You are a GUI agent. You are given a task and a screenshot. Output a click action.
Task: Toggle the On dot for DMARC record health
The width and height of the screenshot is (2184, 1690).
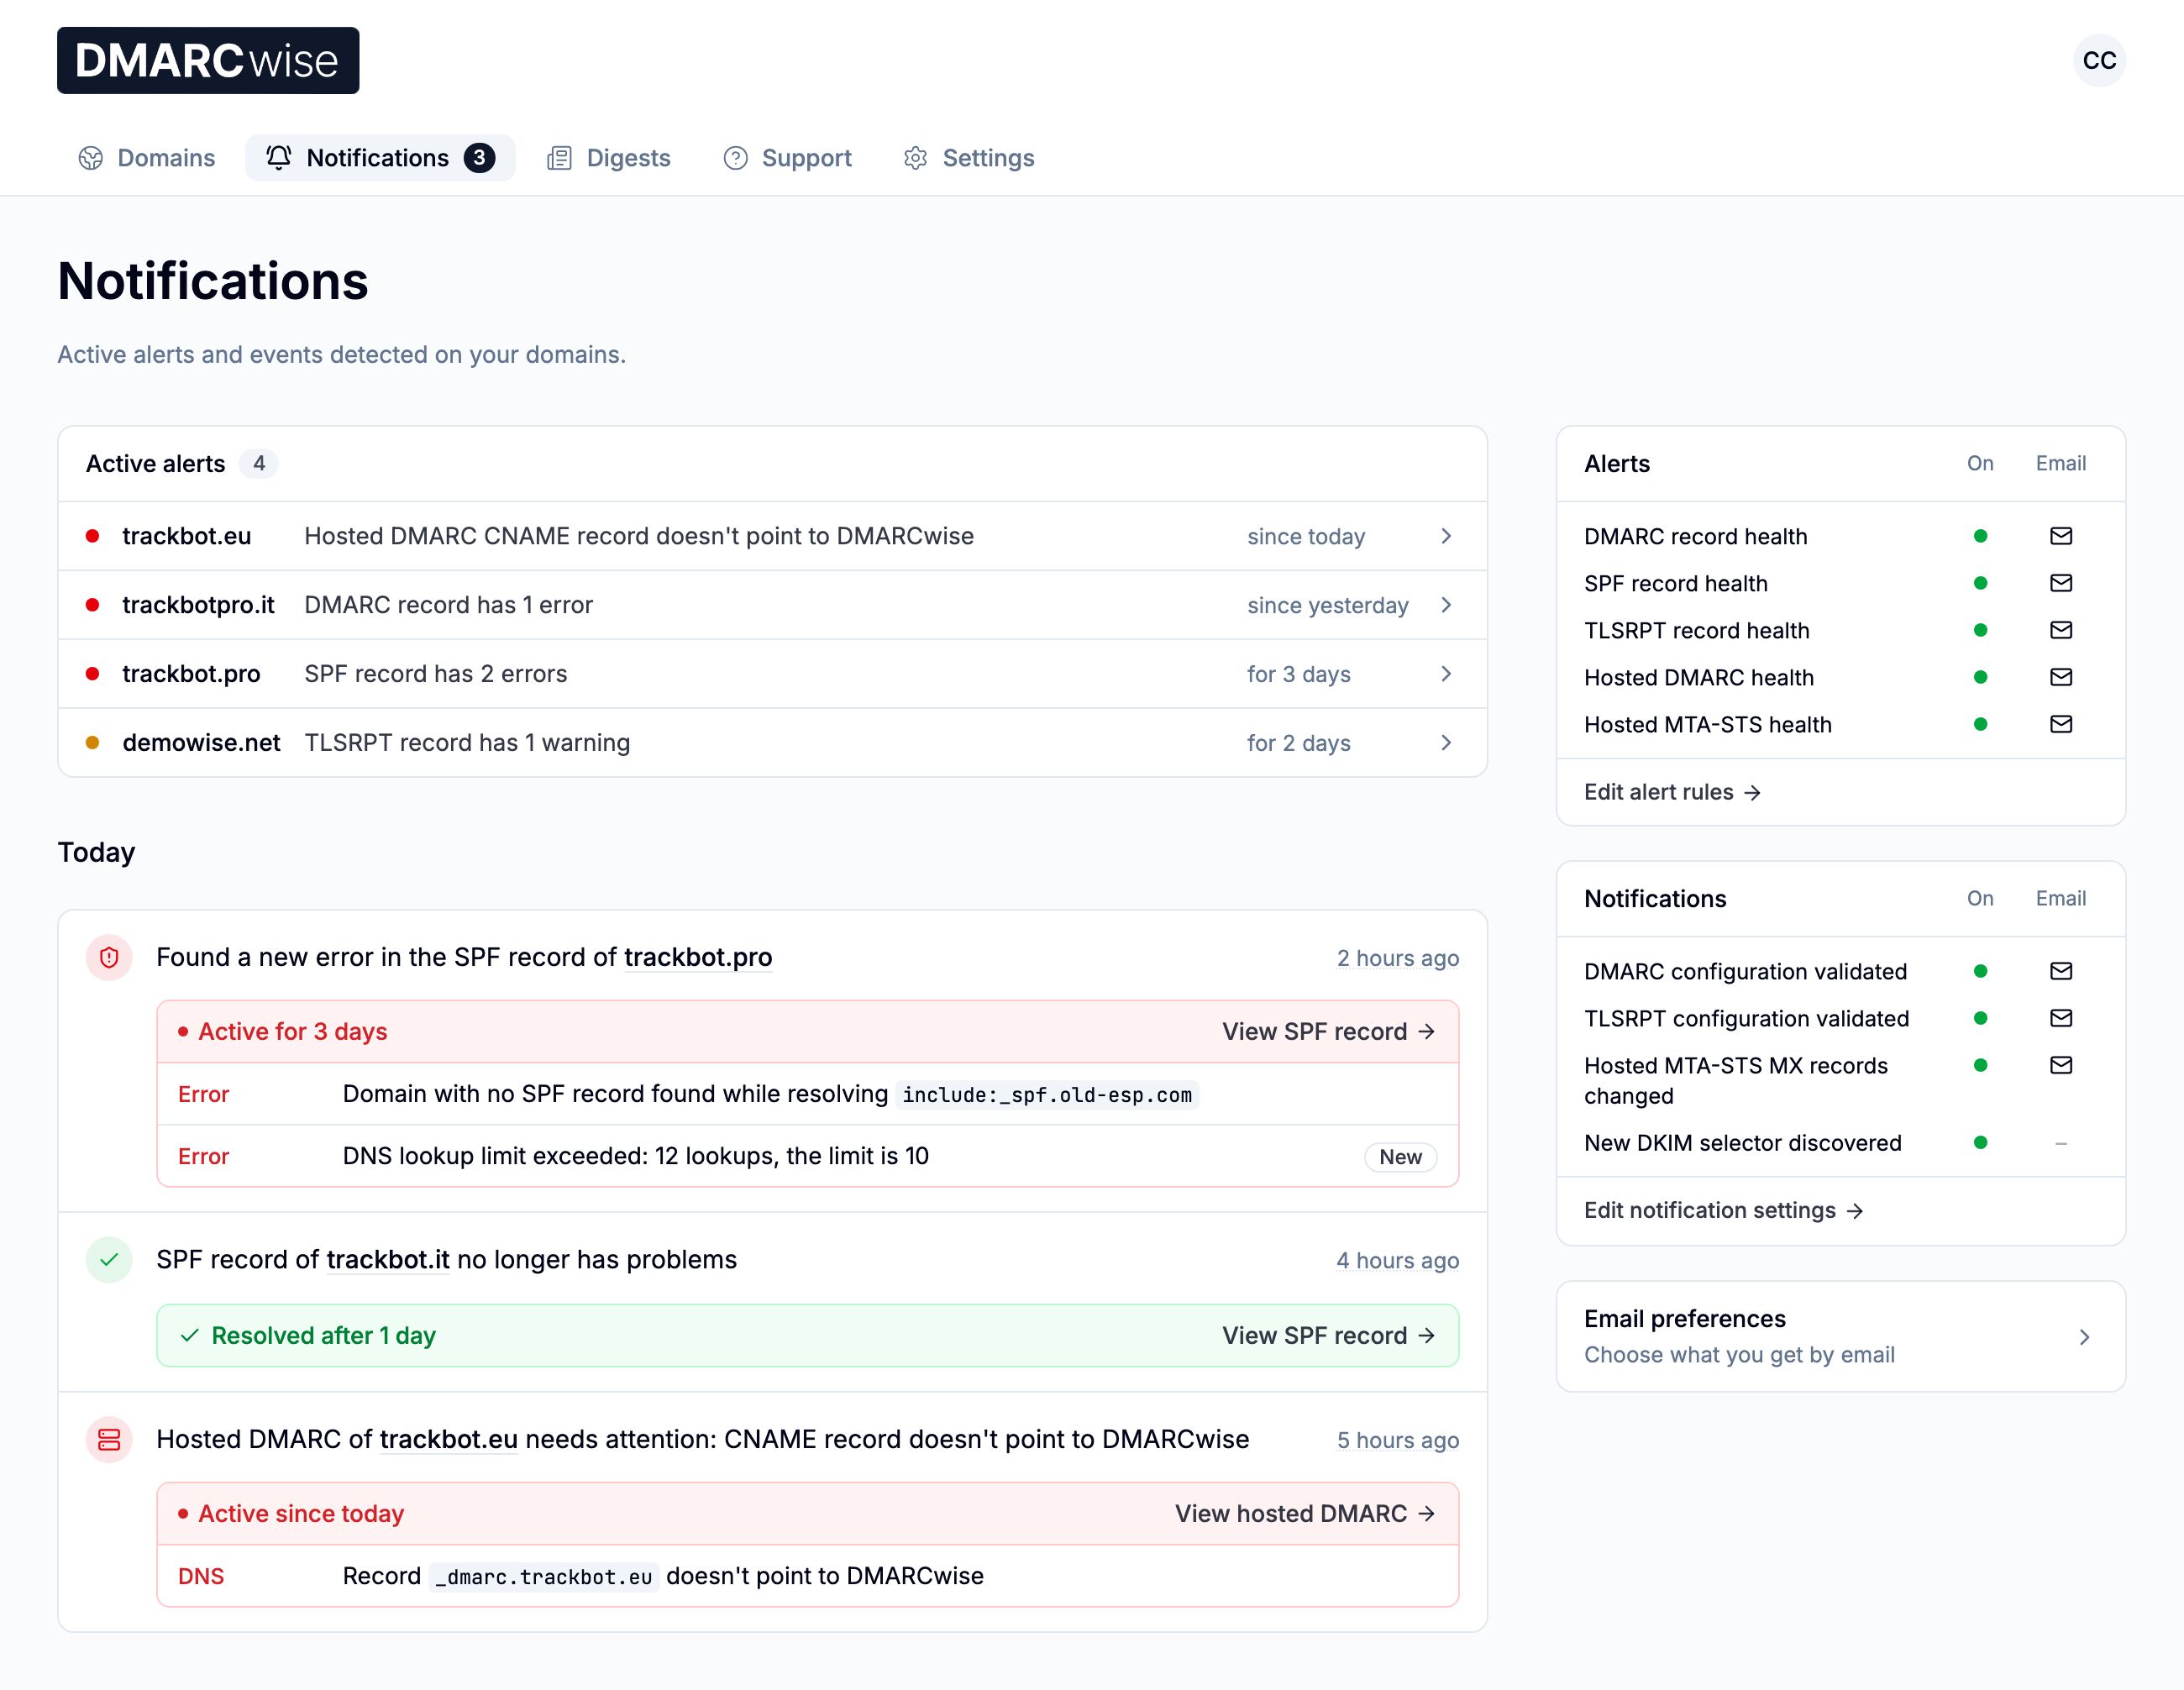[x=1980, y=536]
